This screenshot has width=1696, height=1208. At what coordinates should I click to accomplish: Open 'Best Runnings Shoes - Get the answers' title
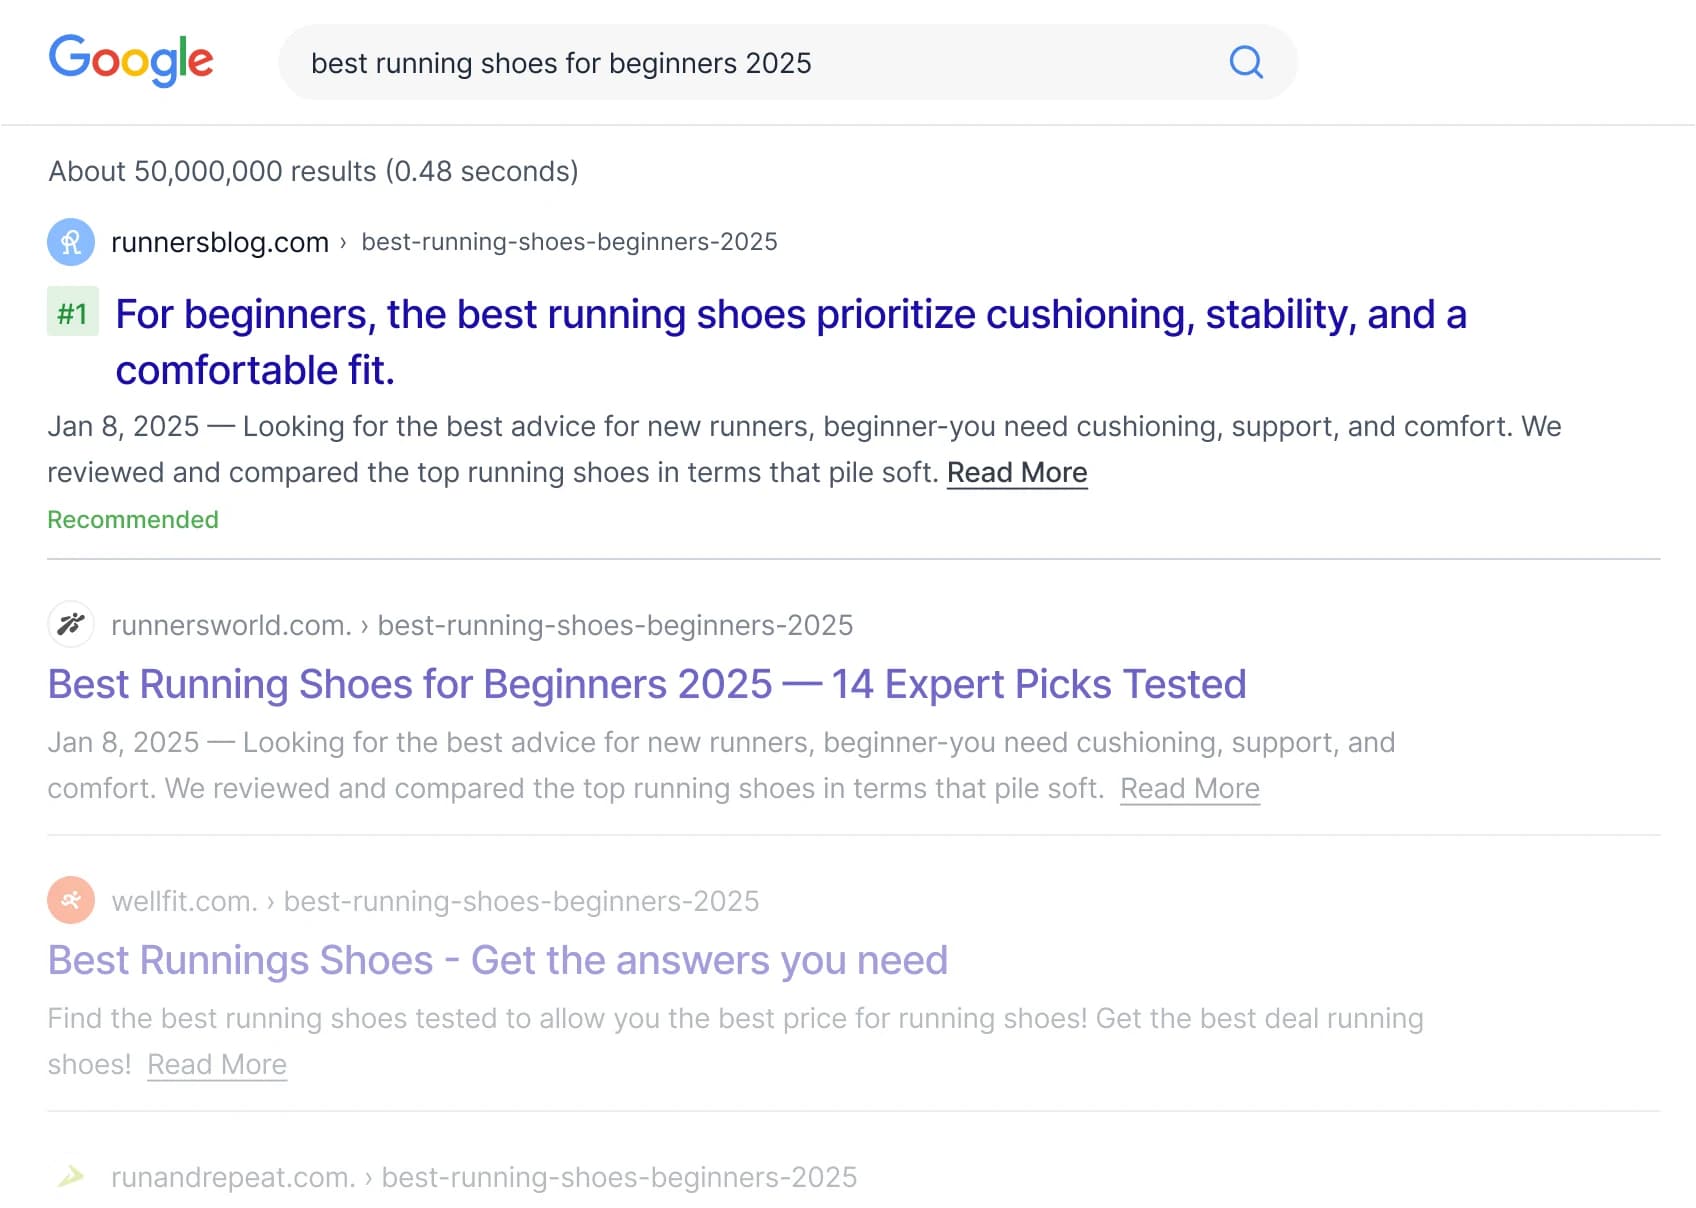498,960
